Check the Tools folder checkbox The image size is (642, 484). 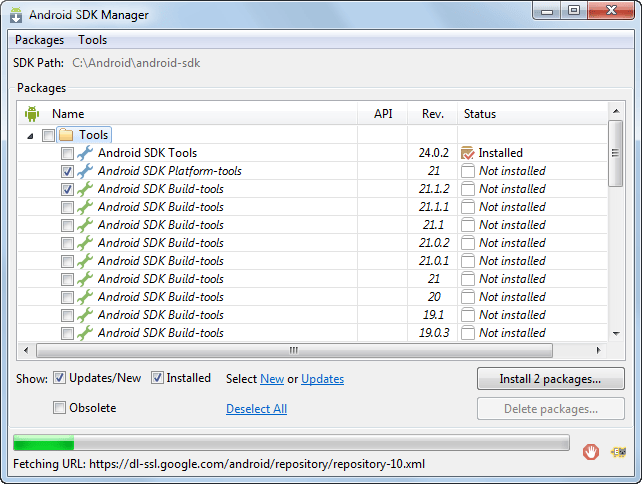(48, 135)
